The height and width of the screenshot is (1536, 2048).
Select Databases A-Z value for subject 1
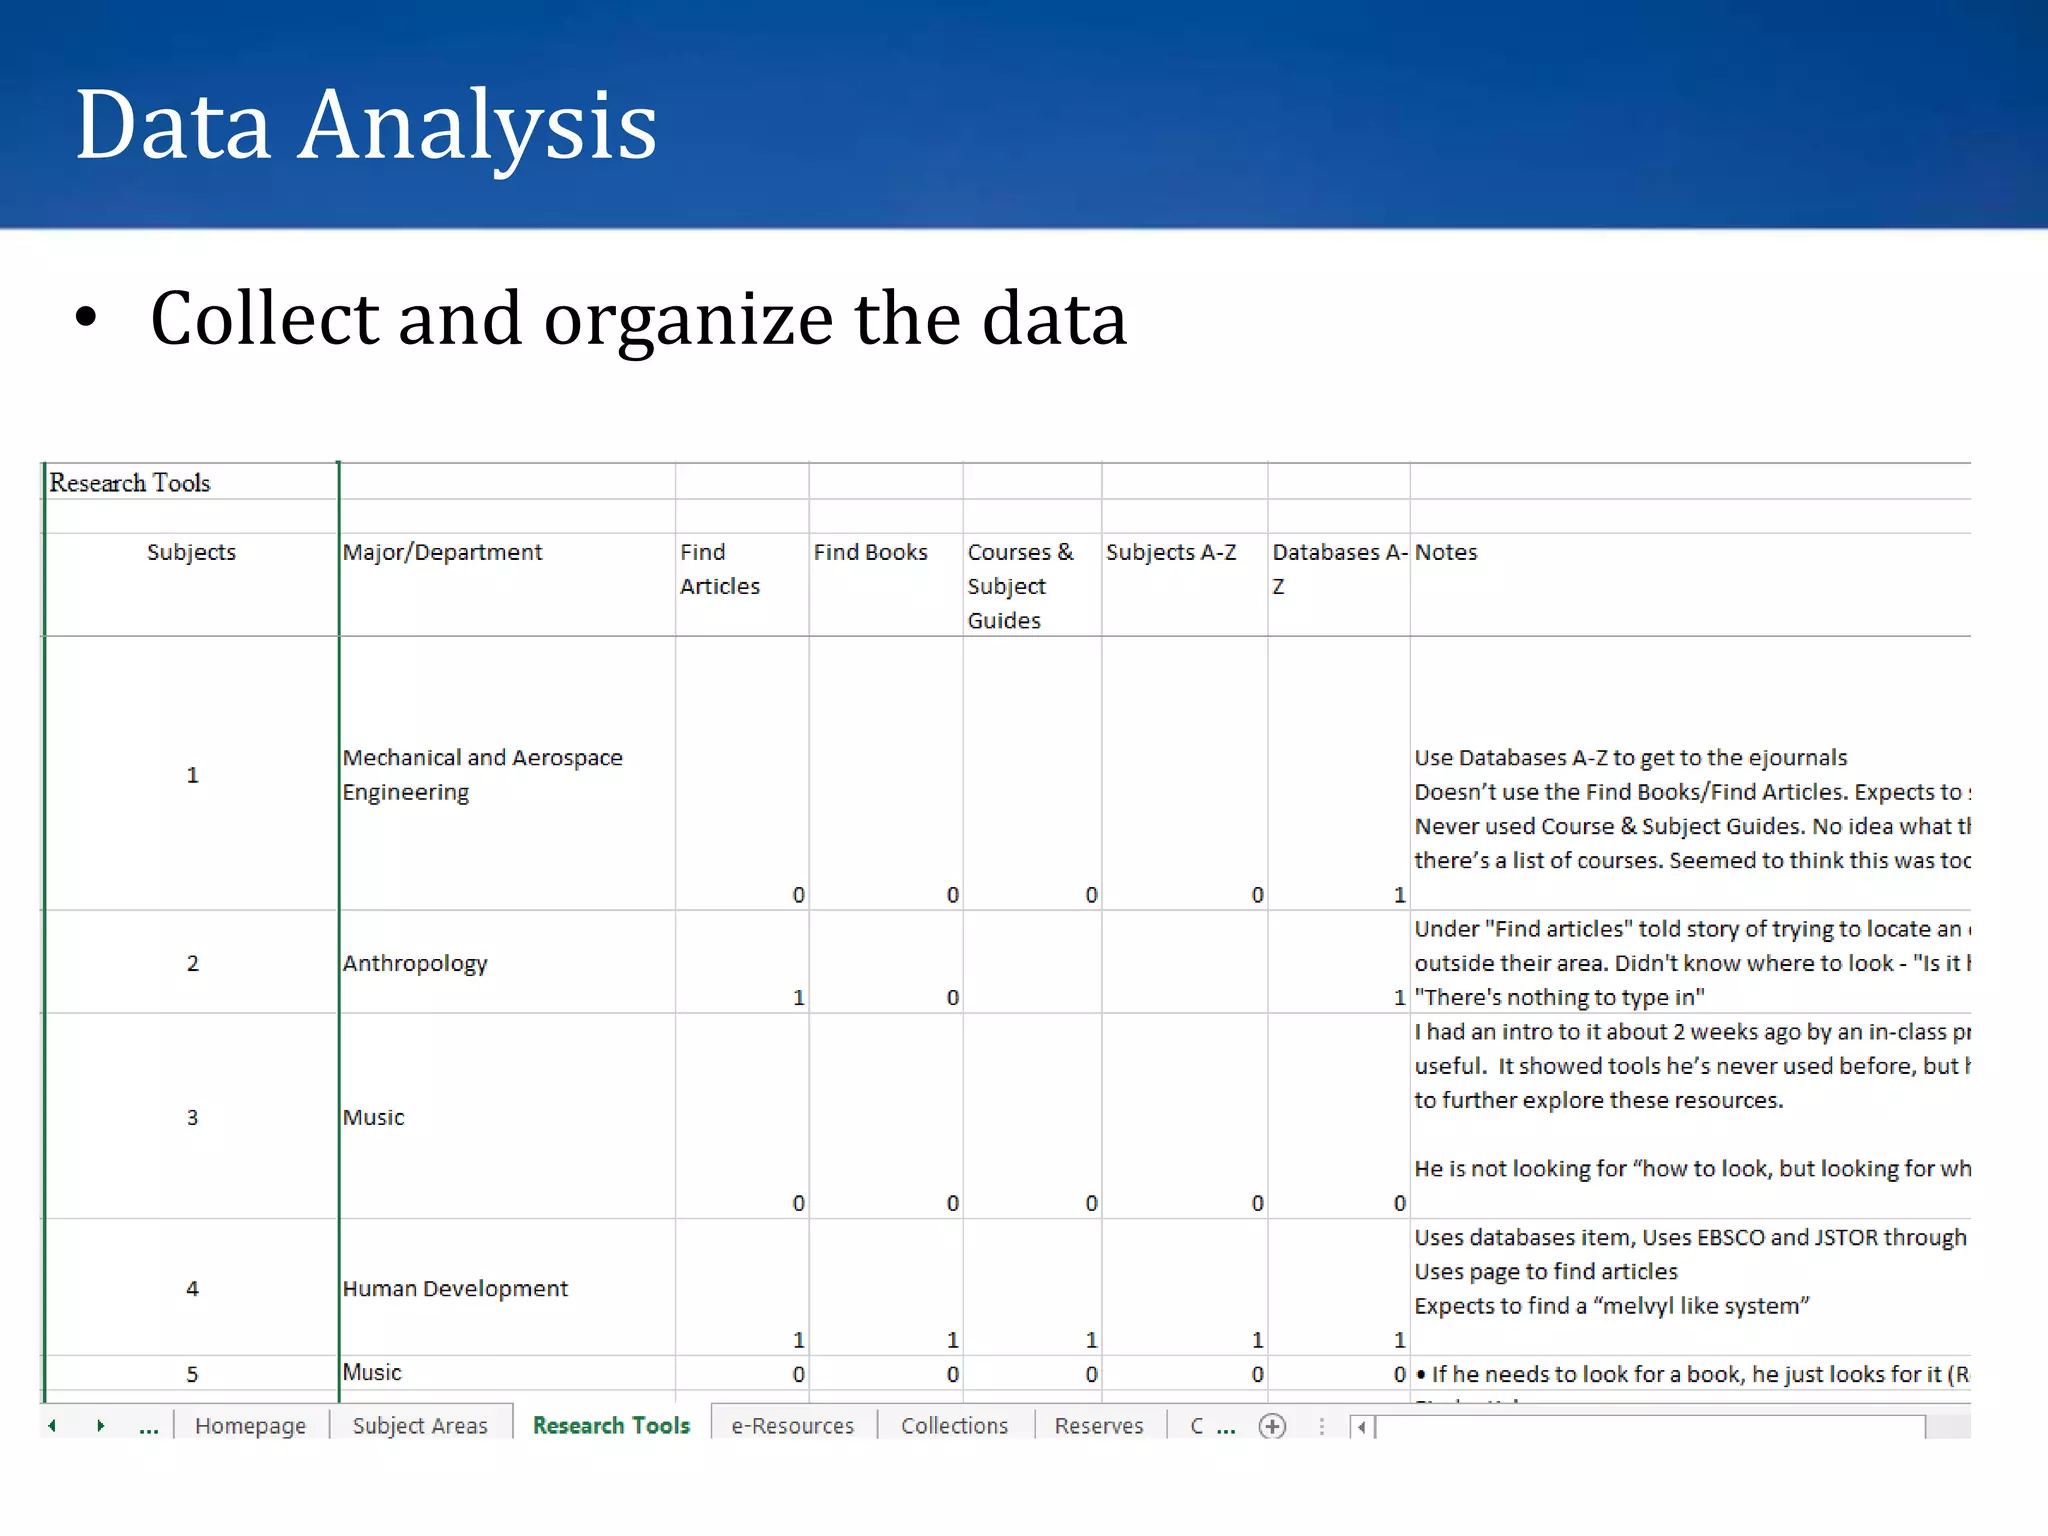point(1339,773)
